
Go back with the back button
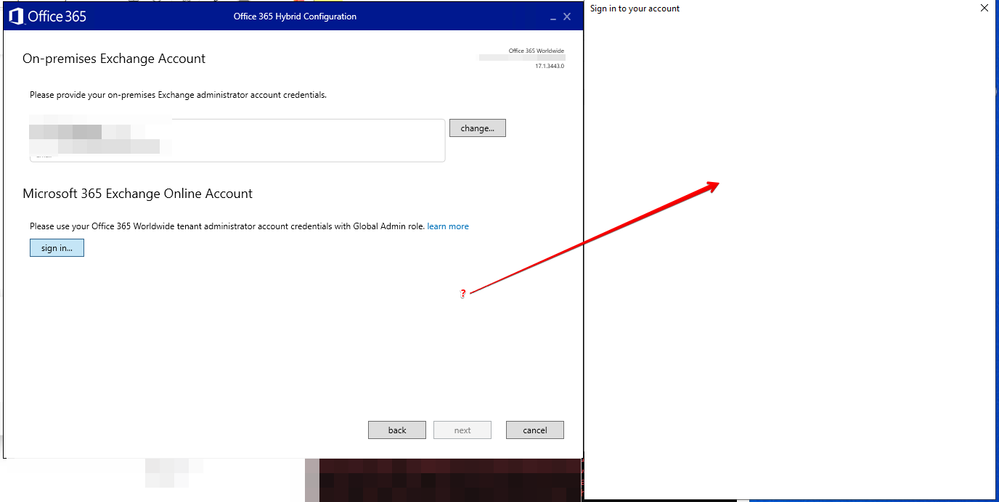[x=397, y=430]
